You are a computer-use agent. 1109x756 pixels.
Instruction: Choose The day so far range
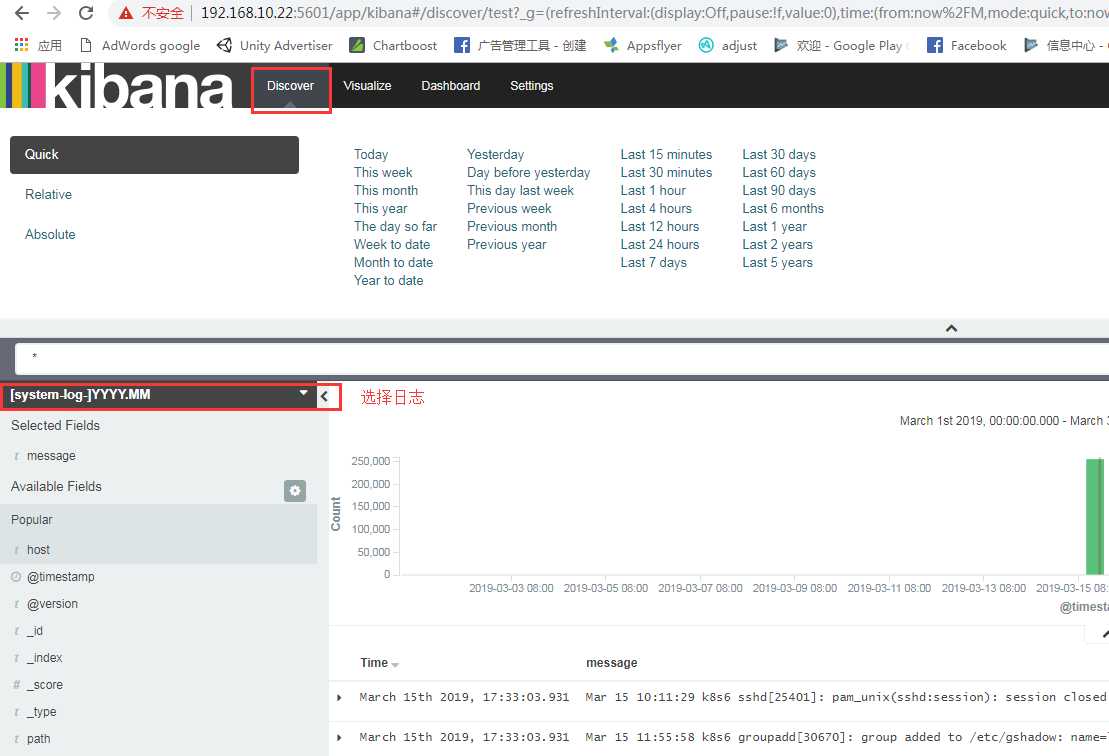point(395,226)
